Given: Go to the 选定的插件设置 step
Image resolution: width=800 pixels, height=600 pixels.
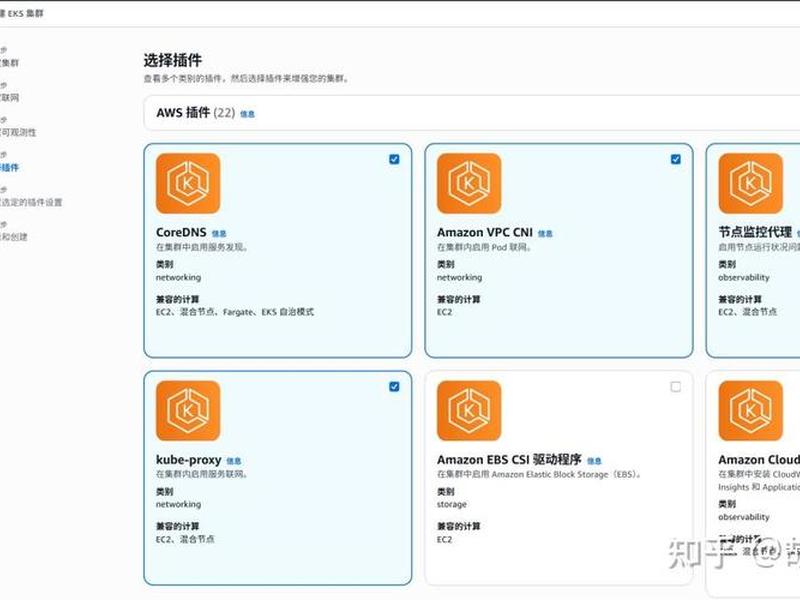Looking at the screenshot, I should pyautogui.click(x=31, y=202).
